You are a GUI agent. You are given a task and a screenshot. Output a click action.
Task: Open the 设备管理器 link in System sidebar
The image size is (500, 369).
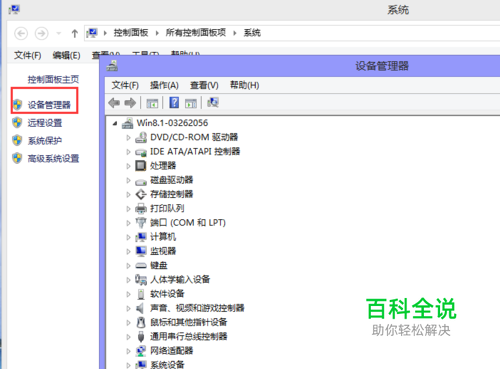pyautogui.click(x=49, y=105)
